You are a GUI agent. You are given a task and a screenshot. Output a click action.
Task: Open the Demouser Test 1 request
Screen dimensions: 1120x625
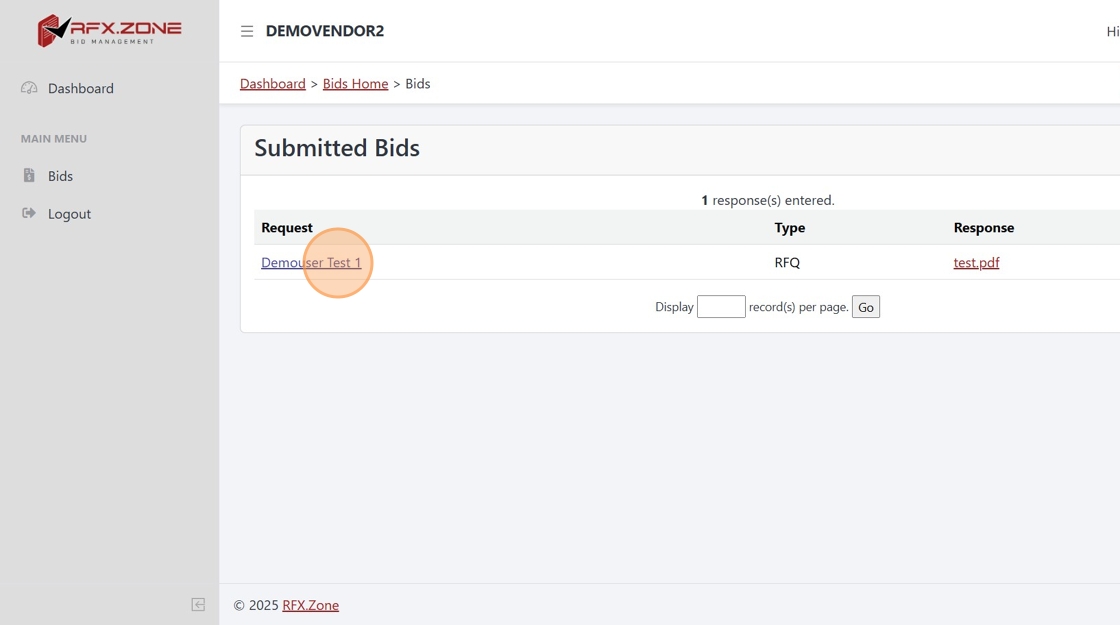tap(311, 263)
